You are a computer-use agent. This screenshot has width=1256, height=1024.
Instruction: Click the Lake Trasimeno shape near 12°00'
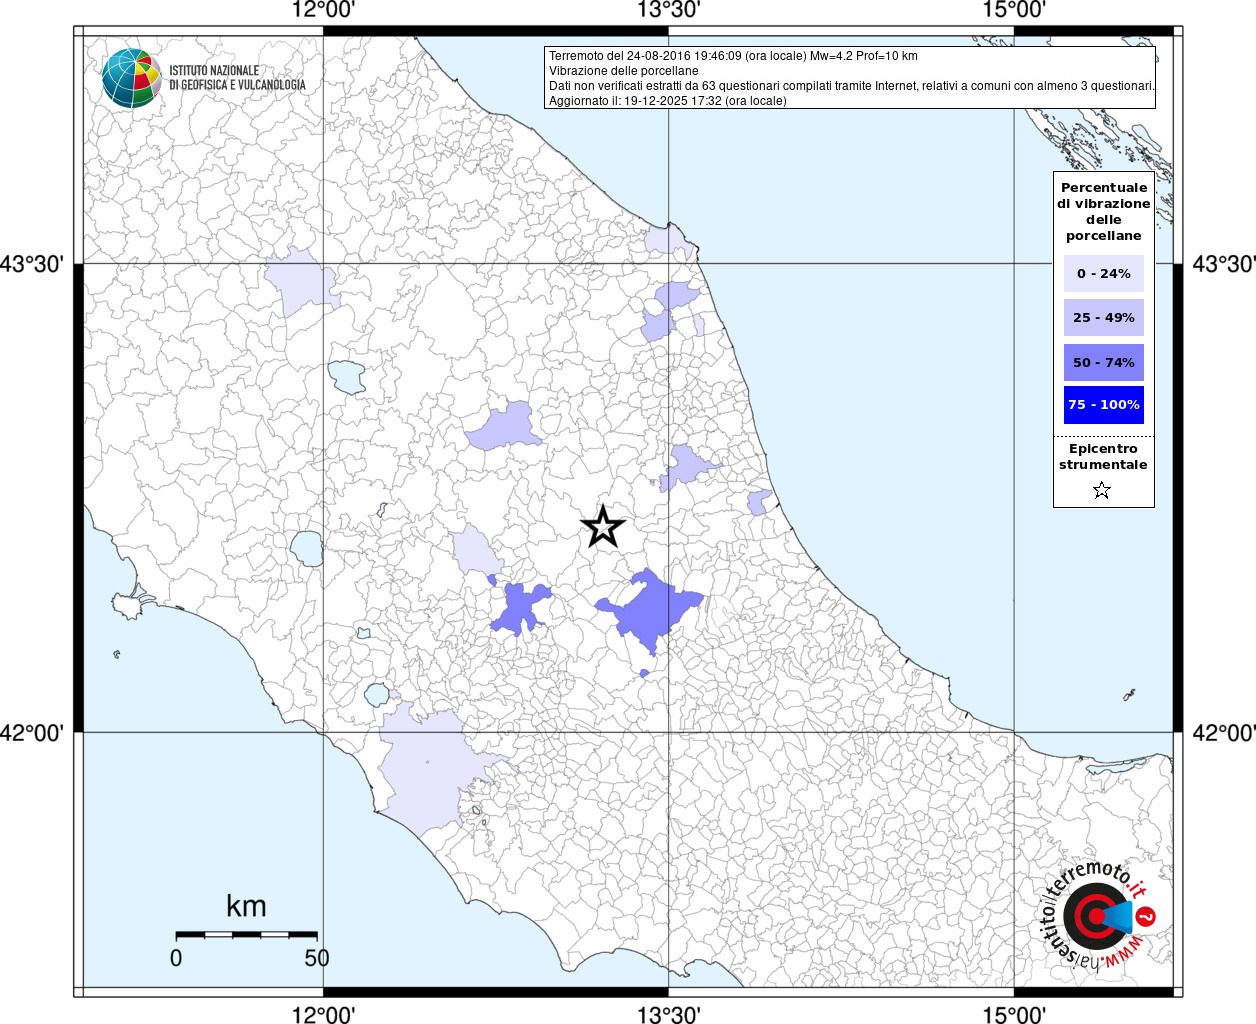tap(346, 376)
